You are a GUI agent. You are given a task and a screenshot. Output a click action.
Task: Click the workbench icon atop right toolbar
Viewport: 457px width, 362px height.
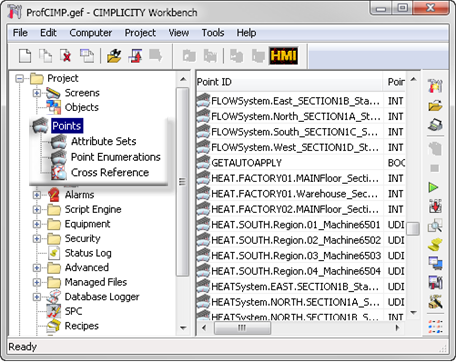tap(435, 86)
